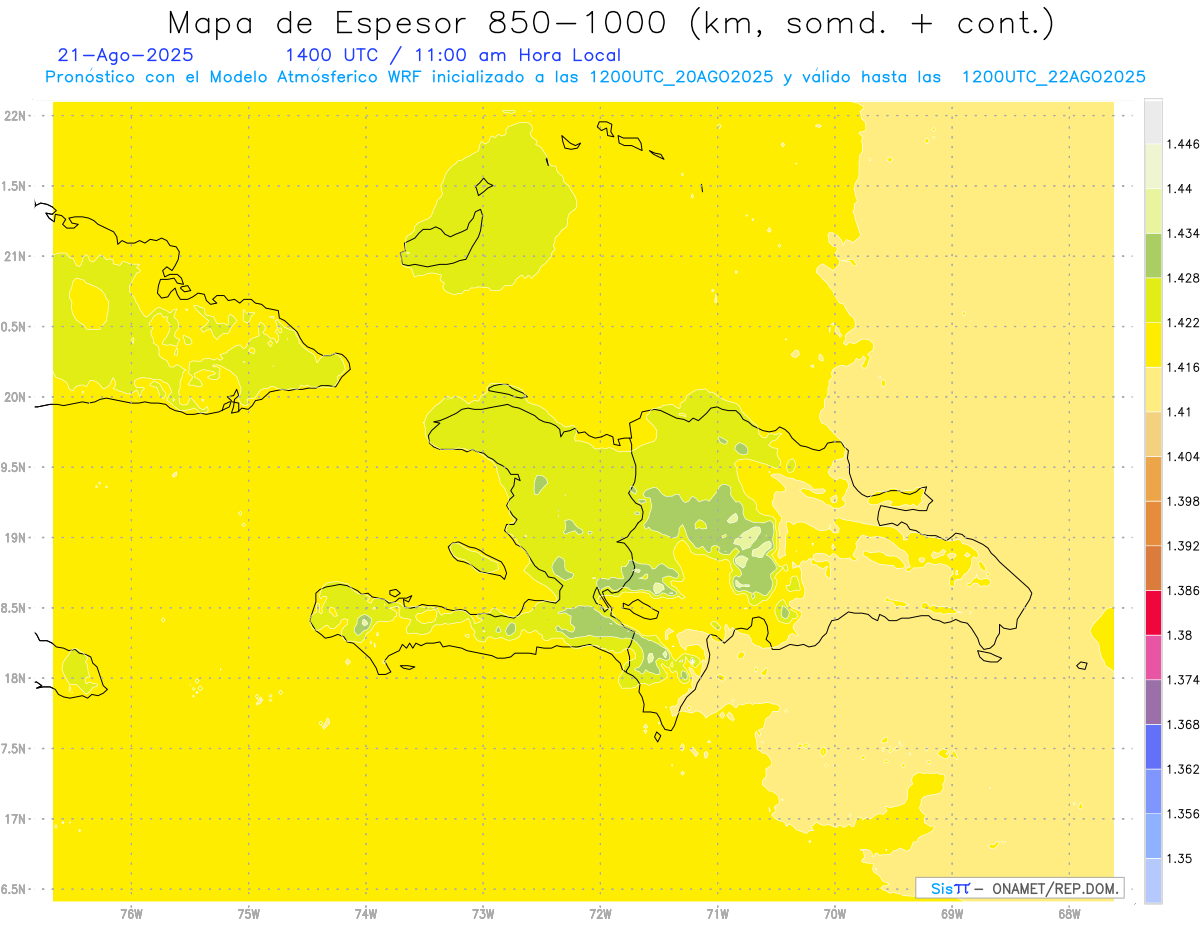Click the latitude label '22N'
1200x927 pixels.
[x=15, y=116]
